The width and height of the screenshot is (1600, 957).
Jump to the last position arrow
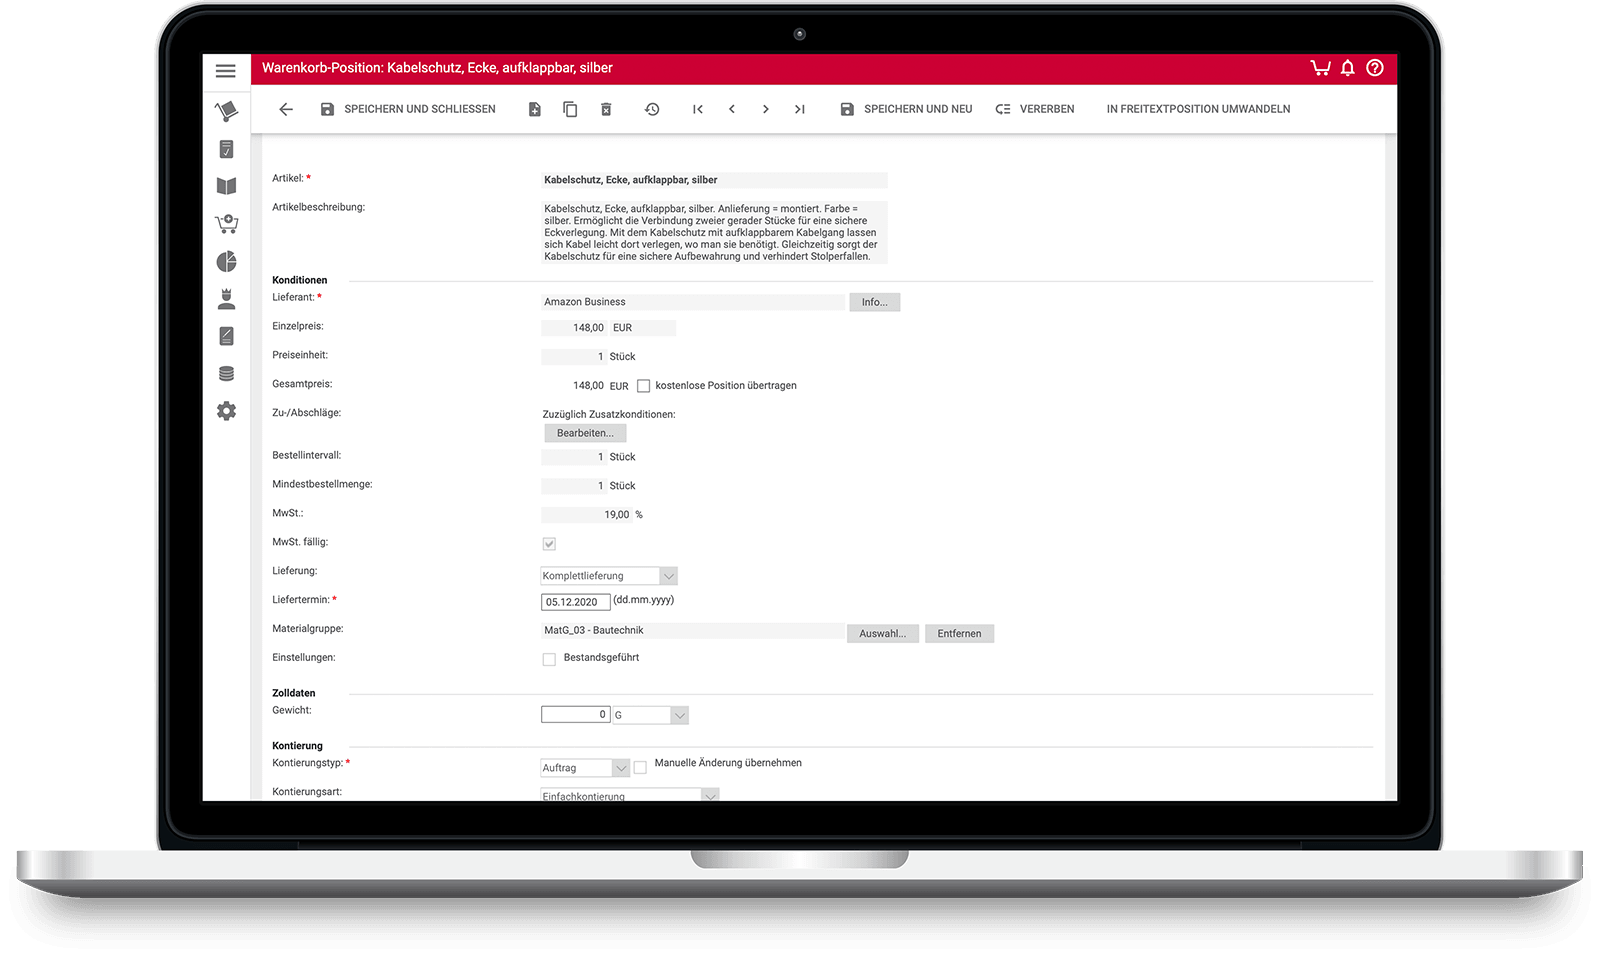(x=799, y=109)
